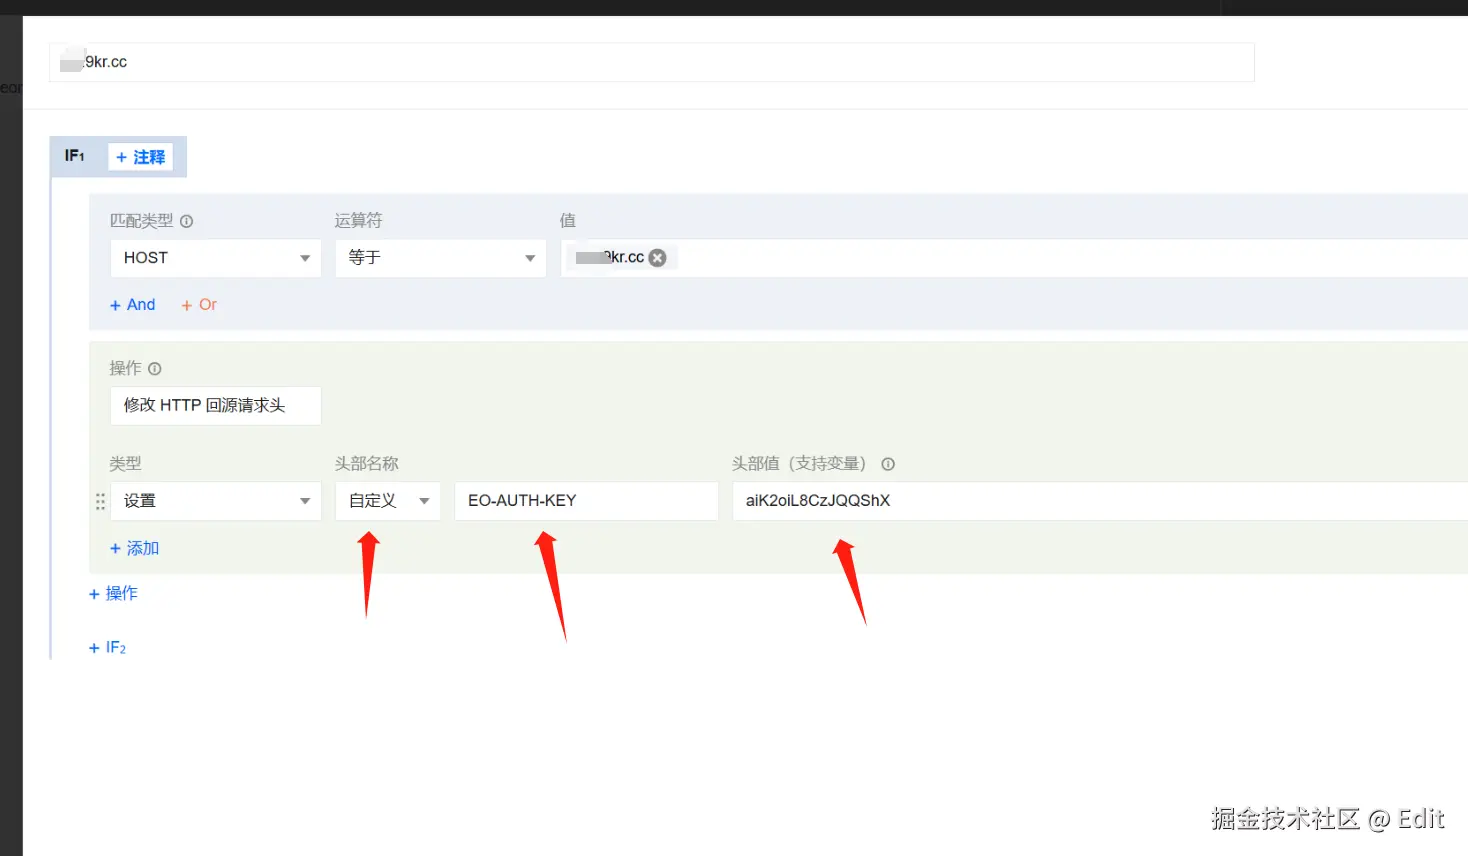Screen dimensions: 1468x856
Task: Select the EO-AUTH-KEY header name field
Action: [585, 500]
